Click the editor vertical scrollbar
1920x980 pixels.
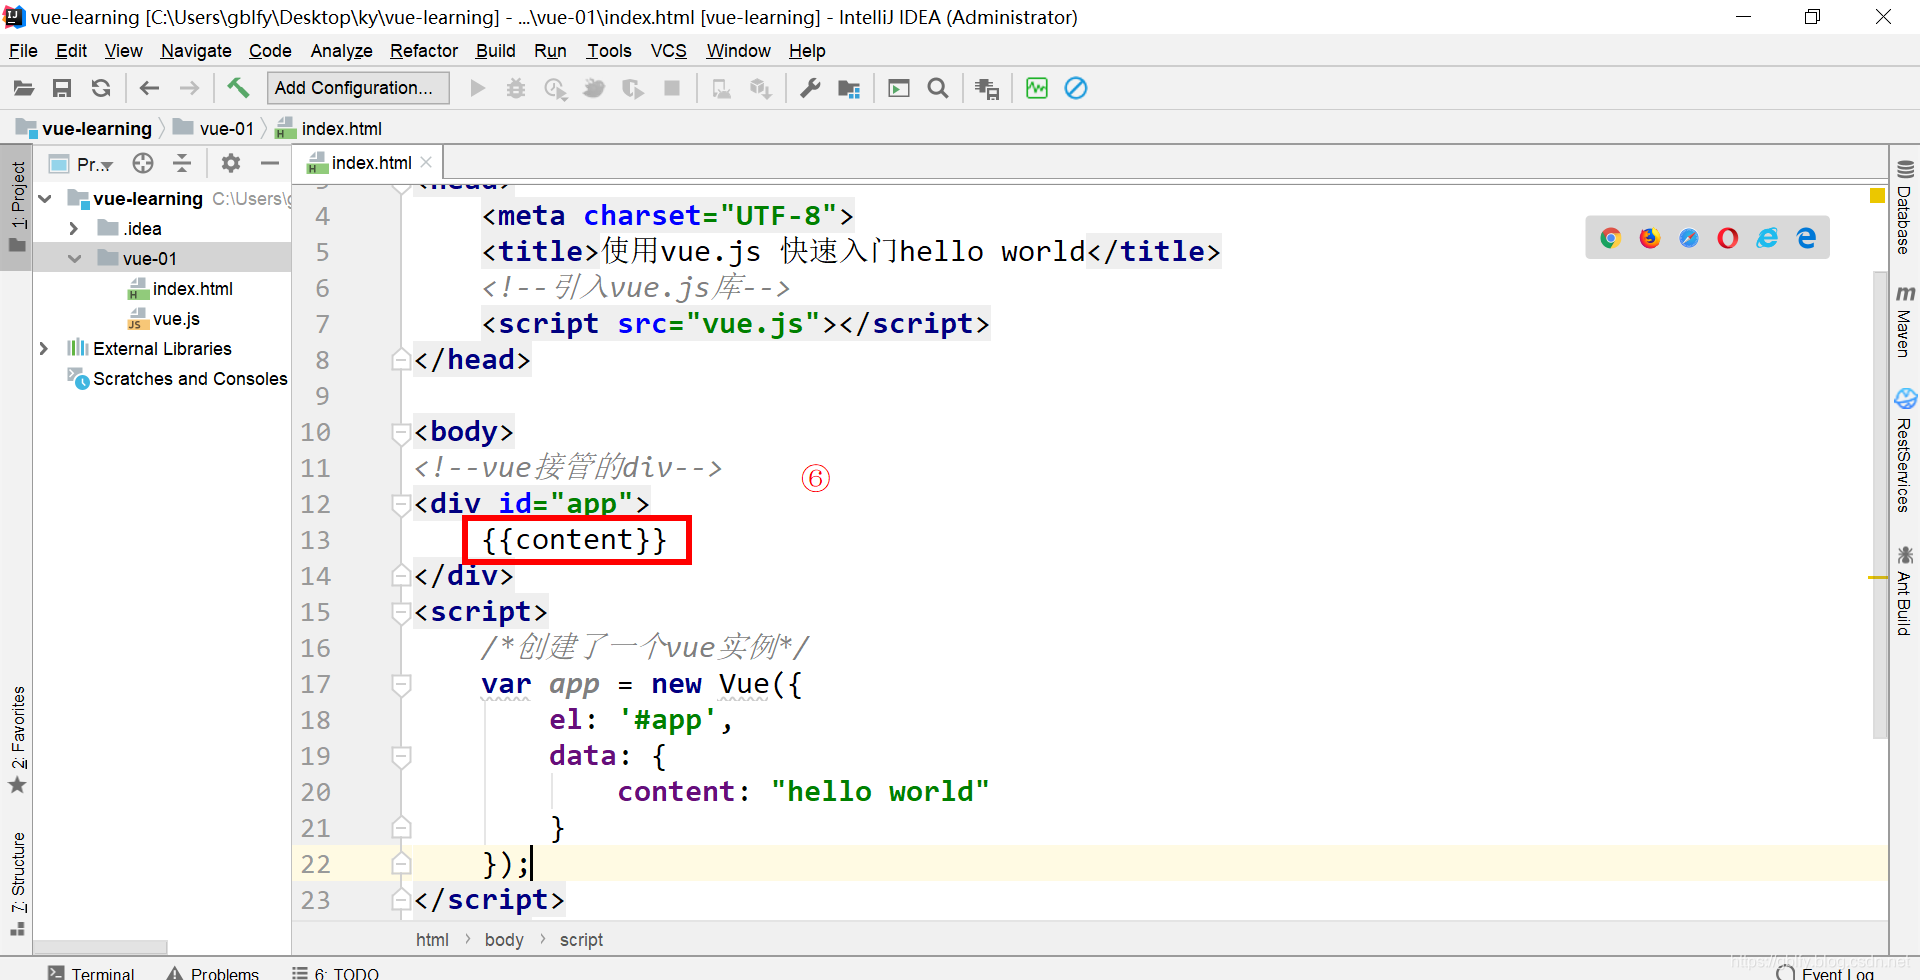[1880, 505]
